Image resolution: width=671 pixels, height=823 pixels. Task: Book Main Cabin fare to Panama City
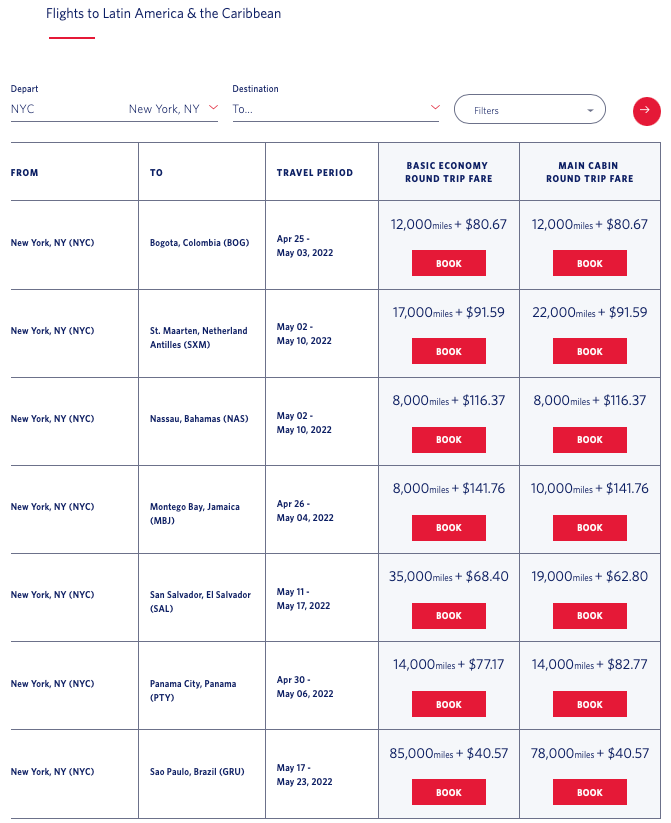tap(590, 704)
